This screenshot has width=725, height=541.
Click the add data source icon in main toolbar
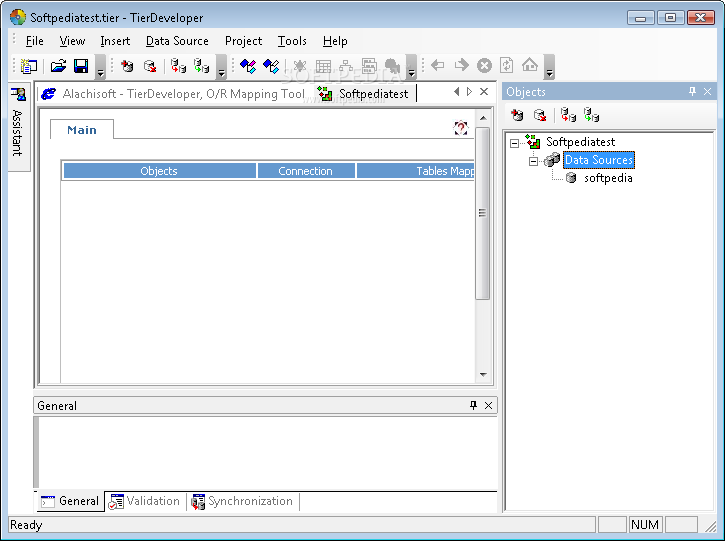click(127, 66)
